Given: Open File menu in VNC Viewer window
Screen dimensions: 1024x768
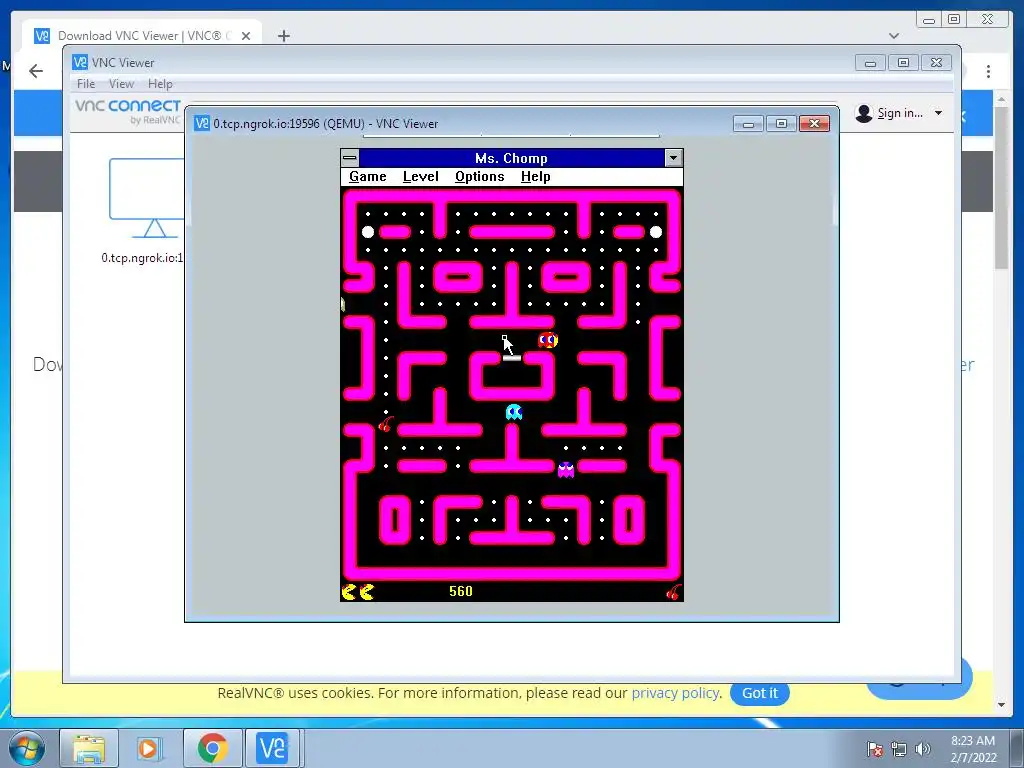Looking at the screenshot, I should [86, 84].
